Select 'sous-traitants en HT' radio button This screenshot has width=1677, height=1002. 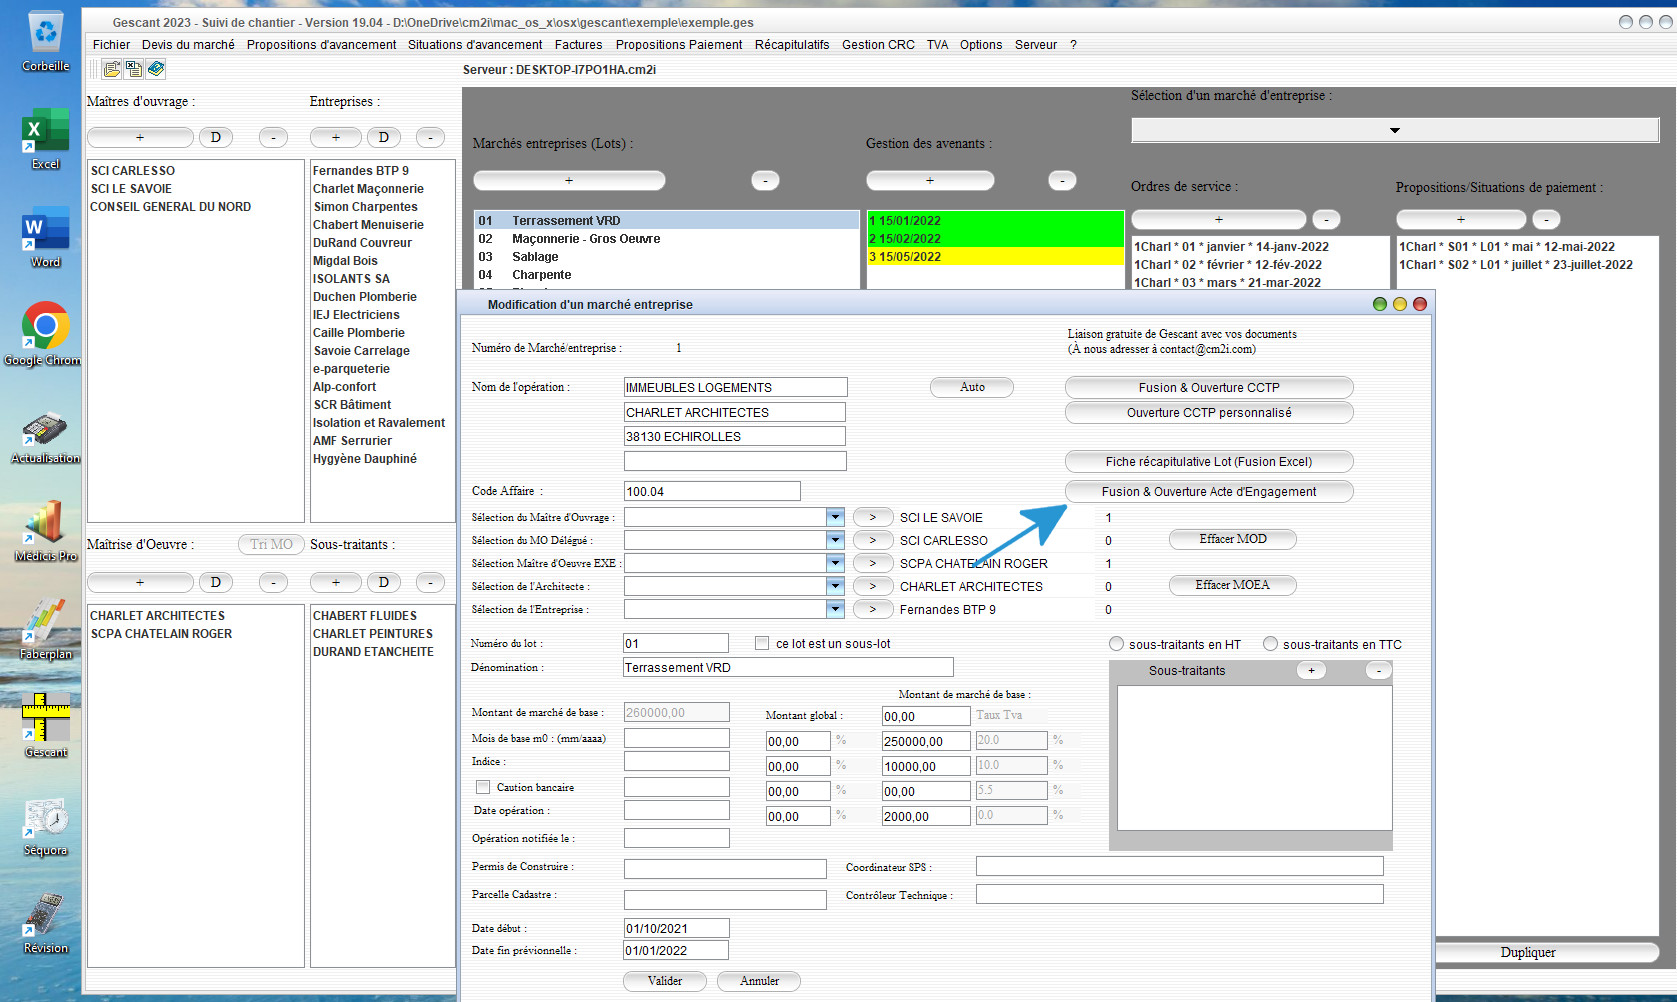point(1116,644)
